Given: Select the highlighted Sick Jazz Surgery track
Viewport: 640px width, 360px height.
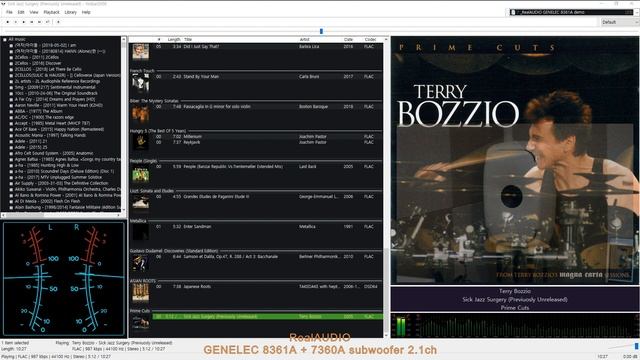Looking at the screenshot, I should point(267,316).
